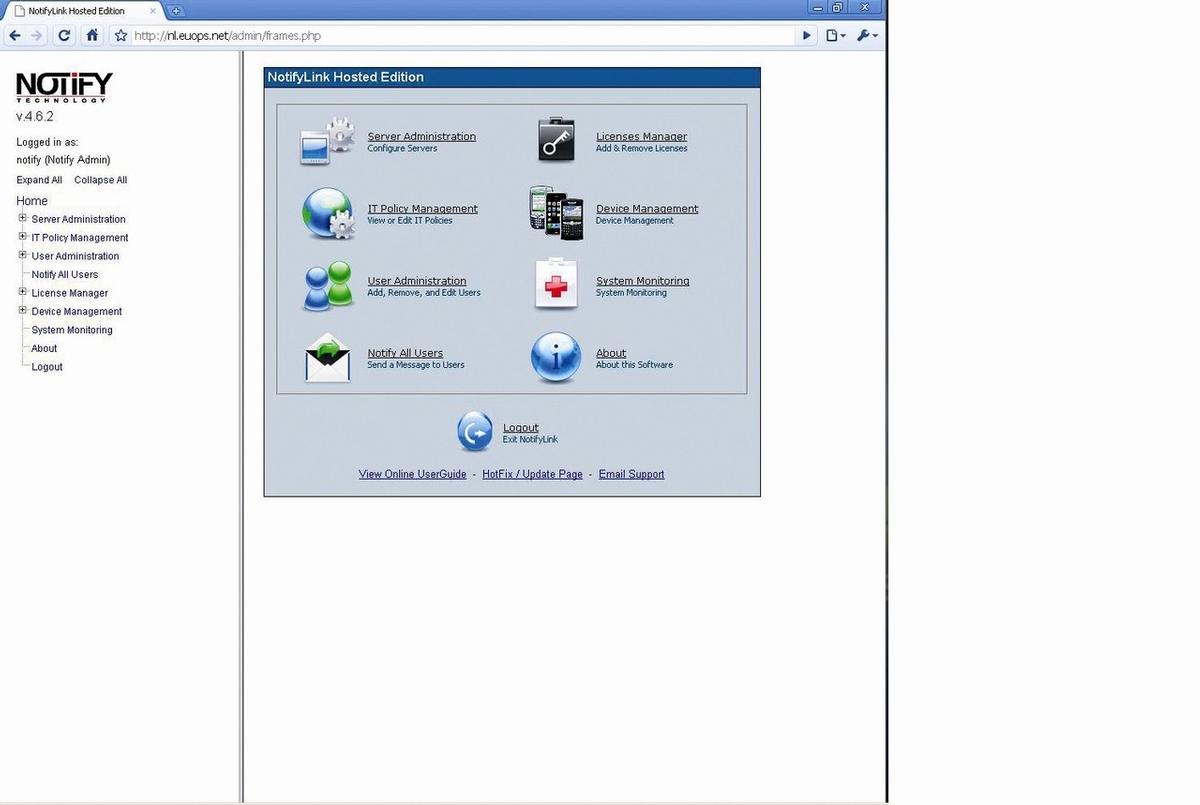
Task: Click the "notify (Notify Admin)" user text
Action: [63, 160]
